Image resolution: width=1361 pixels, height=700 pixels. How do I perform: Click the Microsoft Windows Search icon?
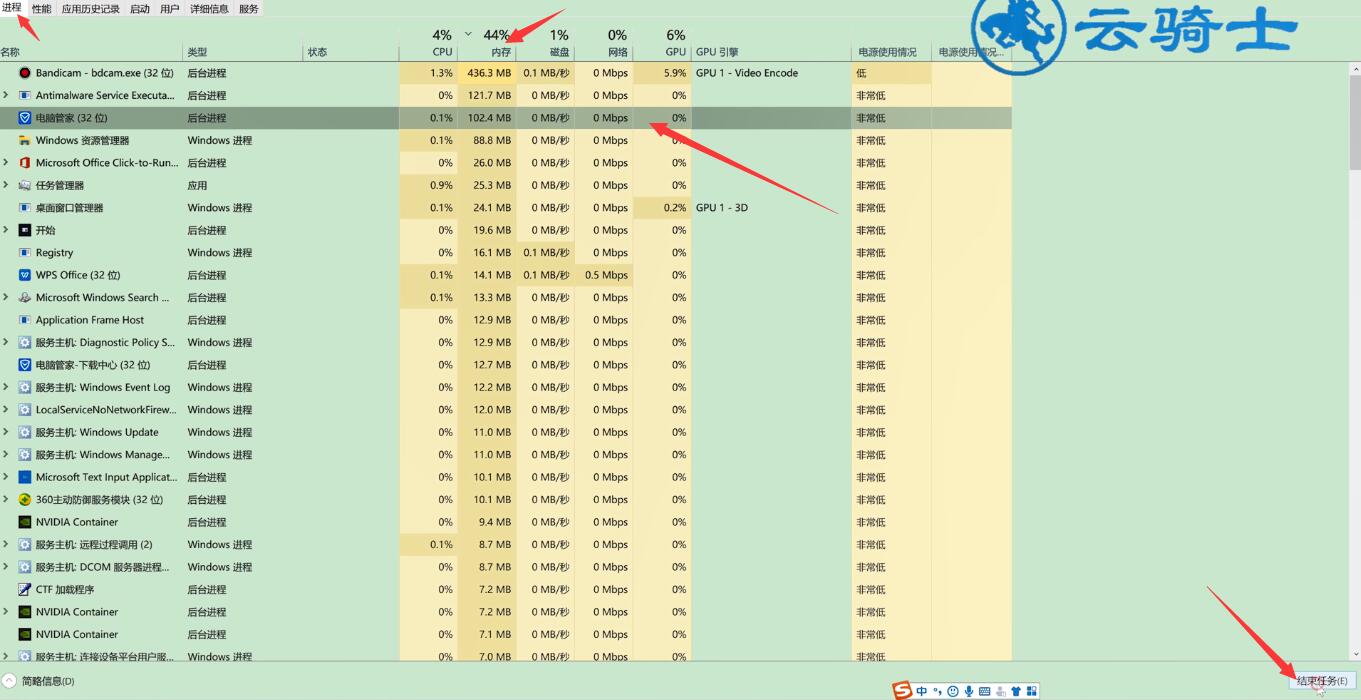click(x=25, y=298)
